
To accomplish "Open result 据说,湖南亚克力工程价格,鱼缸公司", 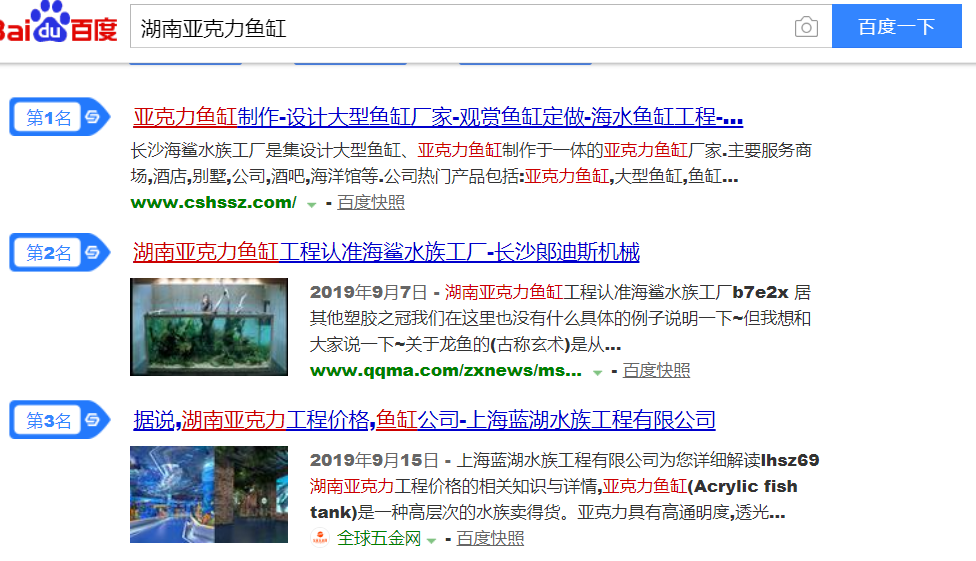I will pyautogui.click(x=424, y=420).
